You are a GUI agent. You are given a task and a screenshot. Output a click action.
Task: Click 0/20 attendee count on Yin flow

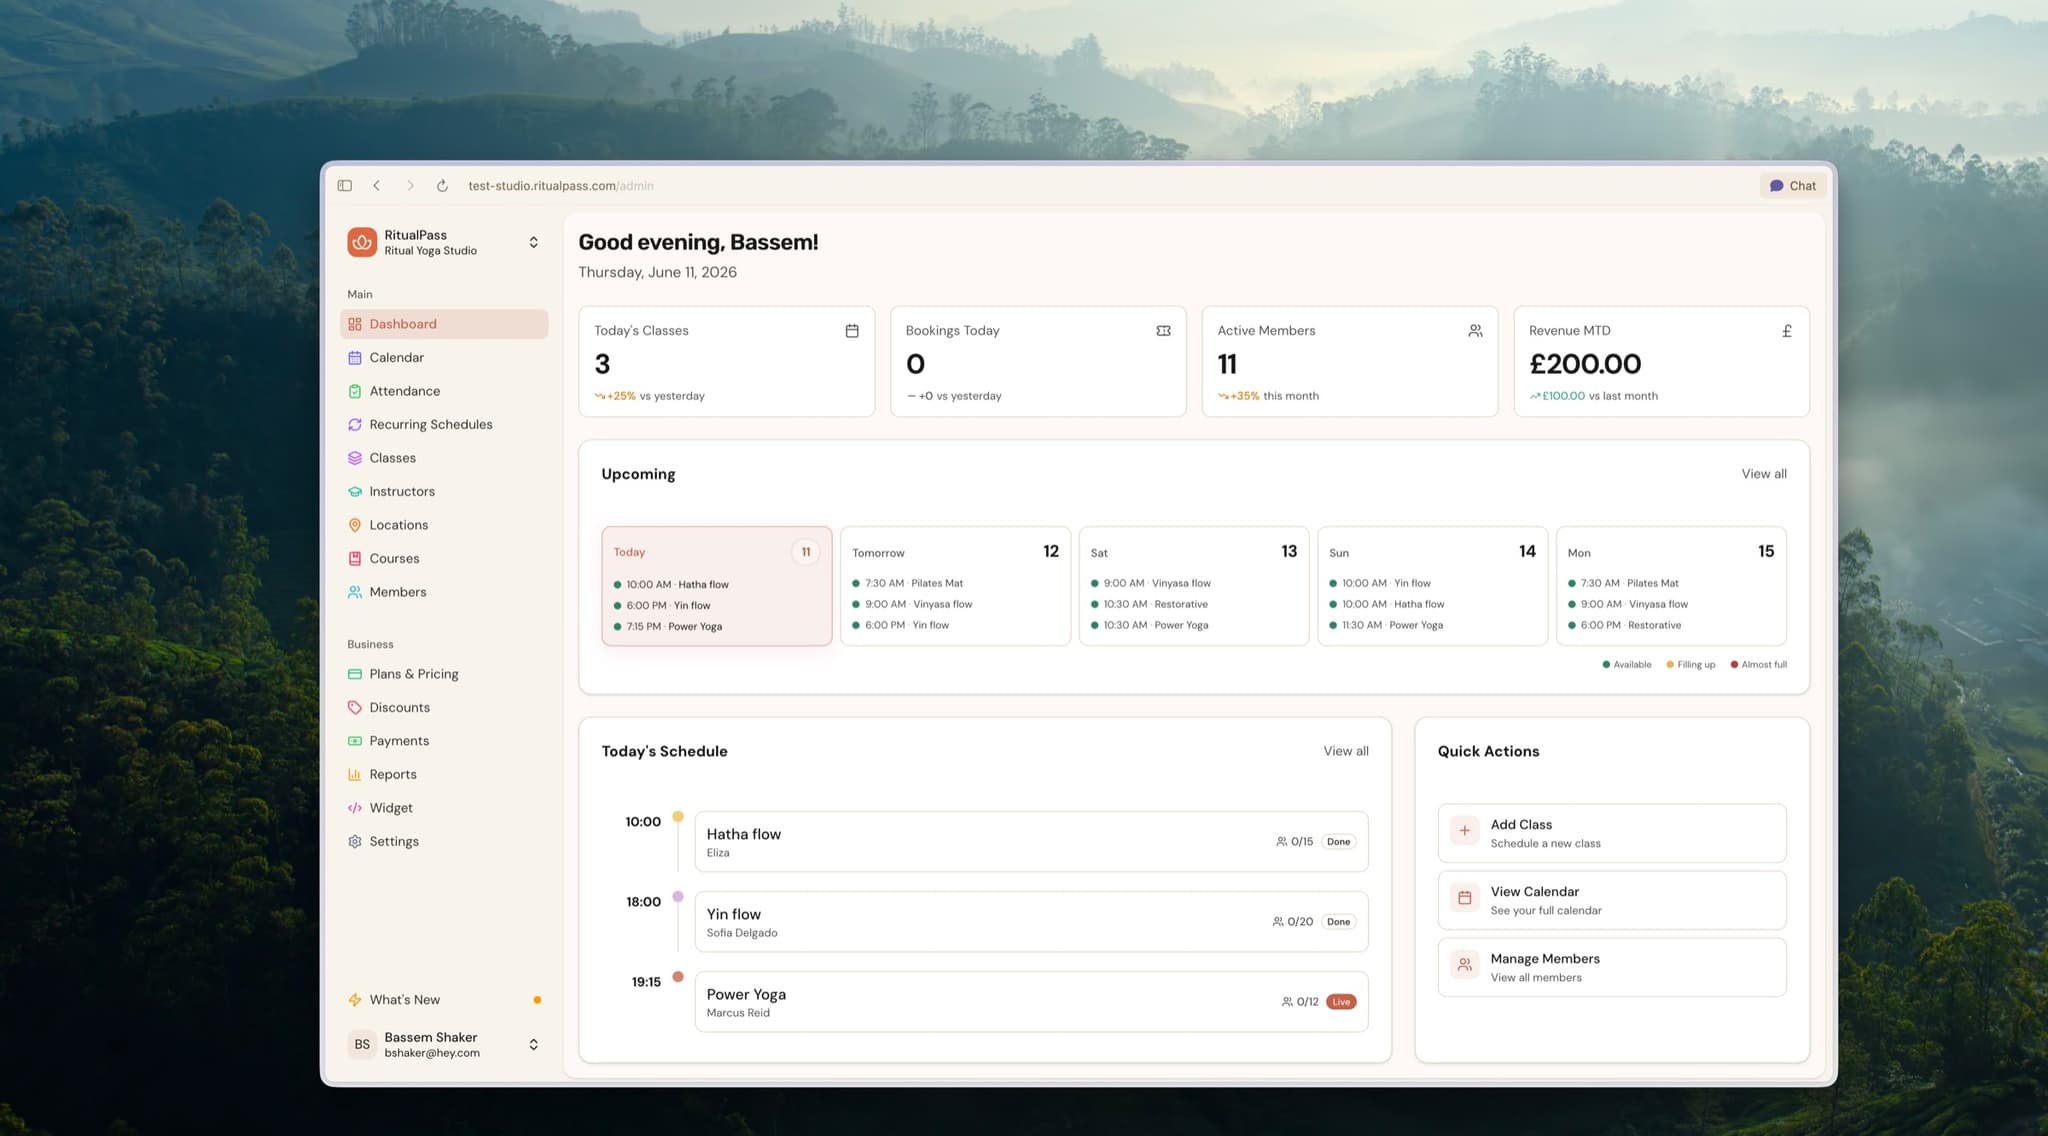click(x=1293, y=922)
